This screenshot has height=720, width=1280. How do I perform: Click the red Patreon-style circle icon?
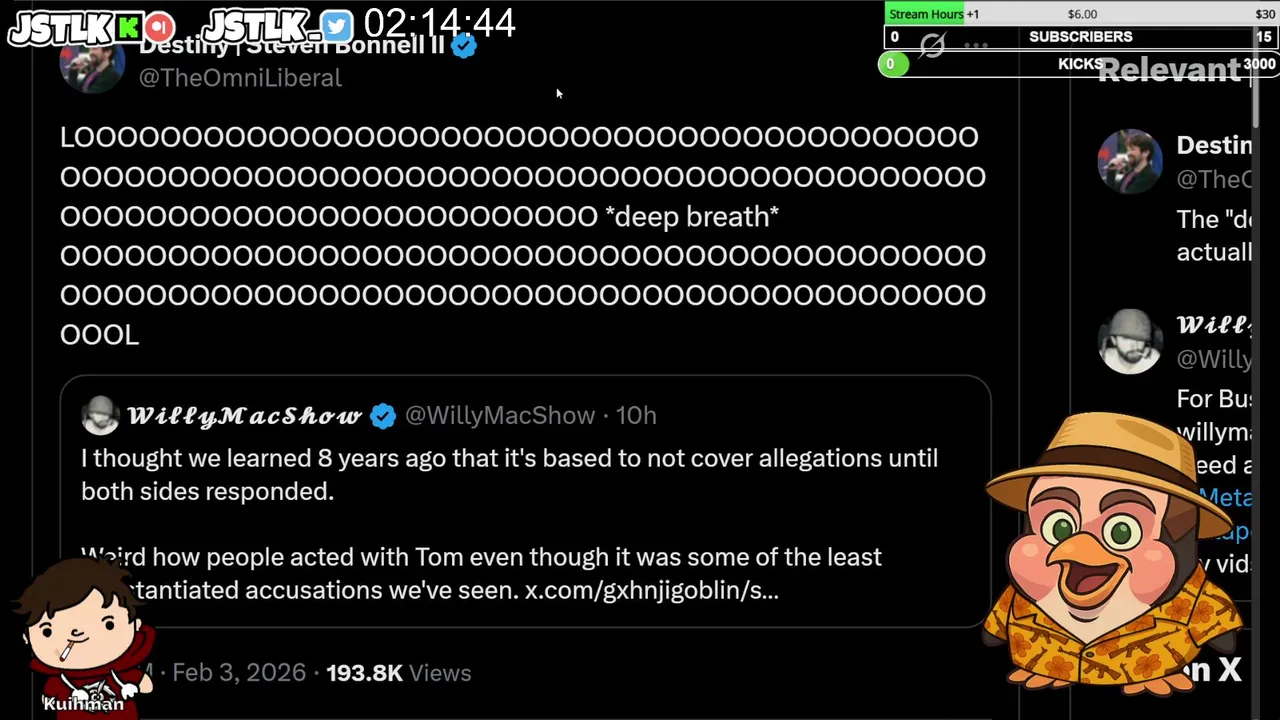coord(159,27)
